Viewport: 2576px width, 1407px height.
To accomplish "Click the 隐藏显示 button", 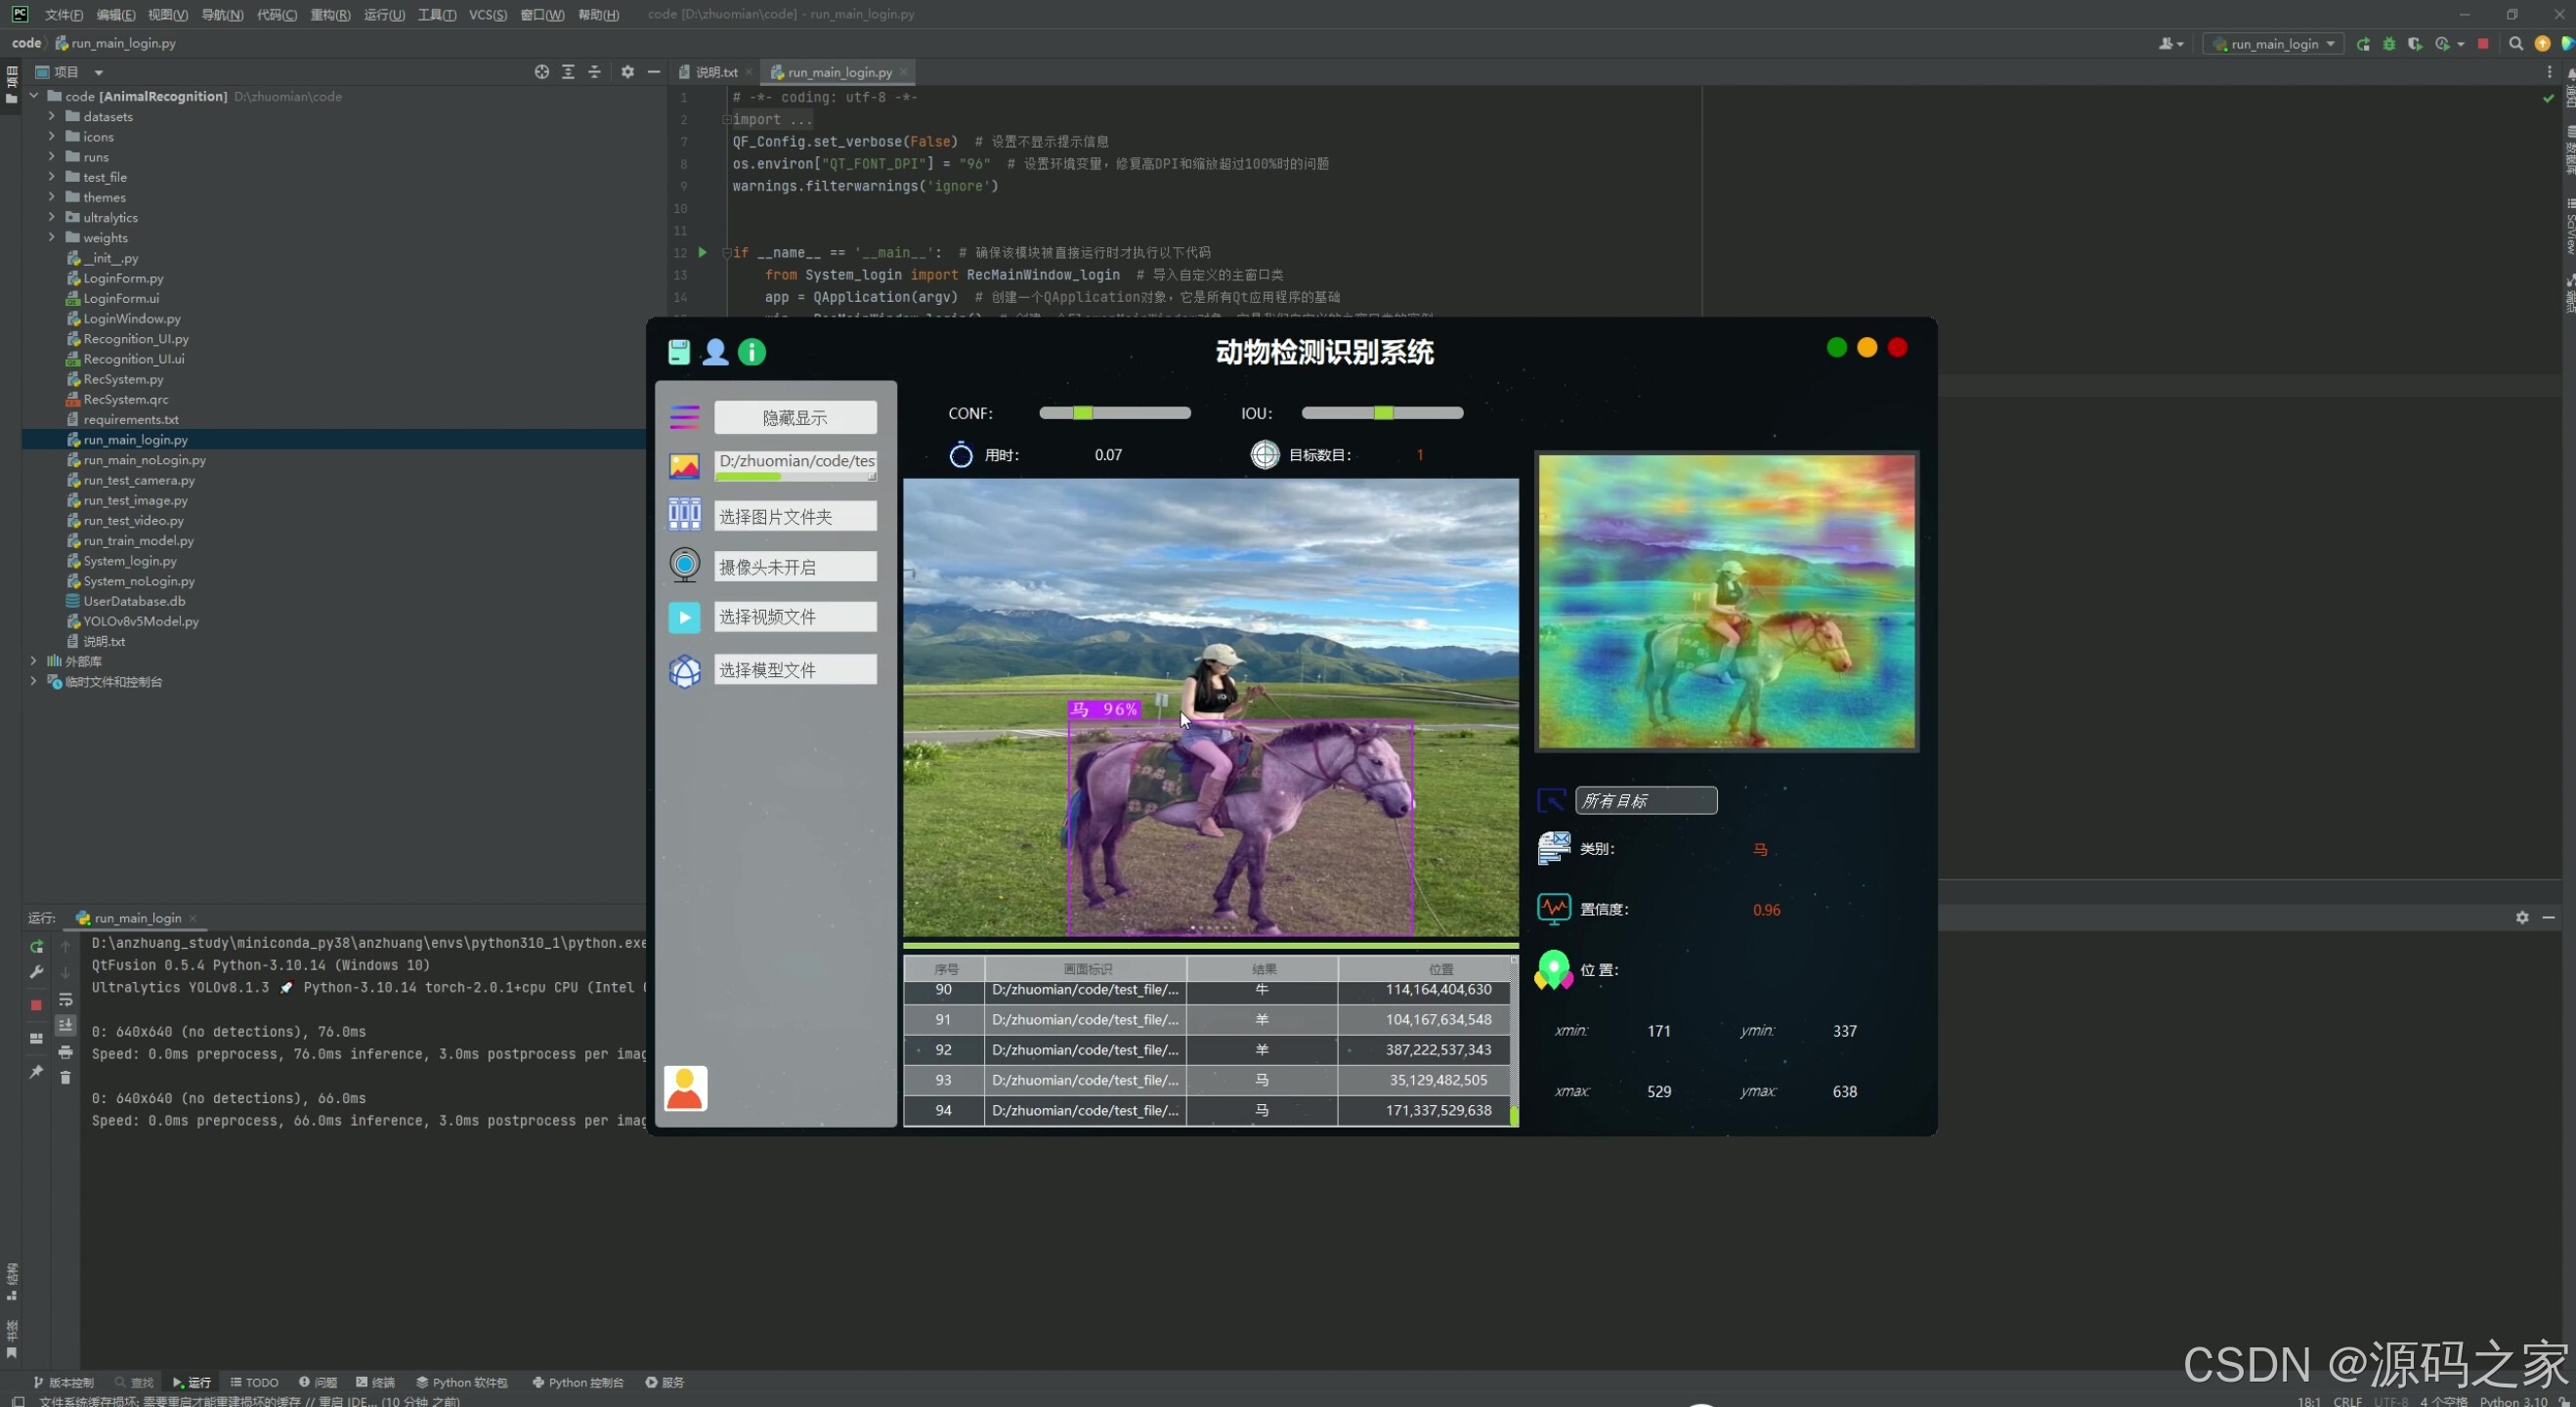I will point(795,417).
